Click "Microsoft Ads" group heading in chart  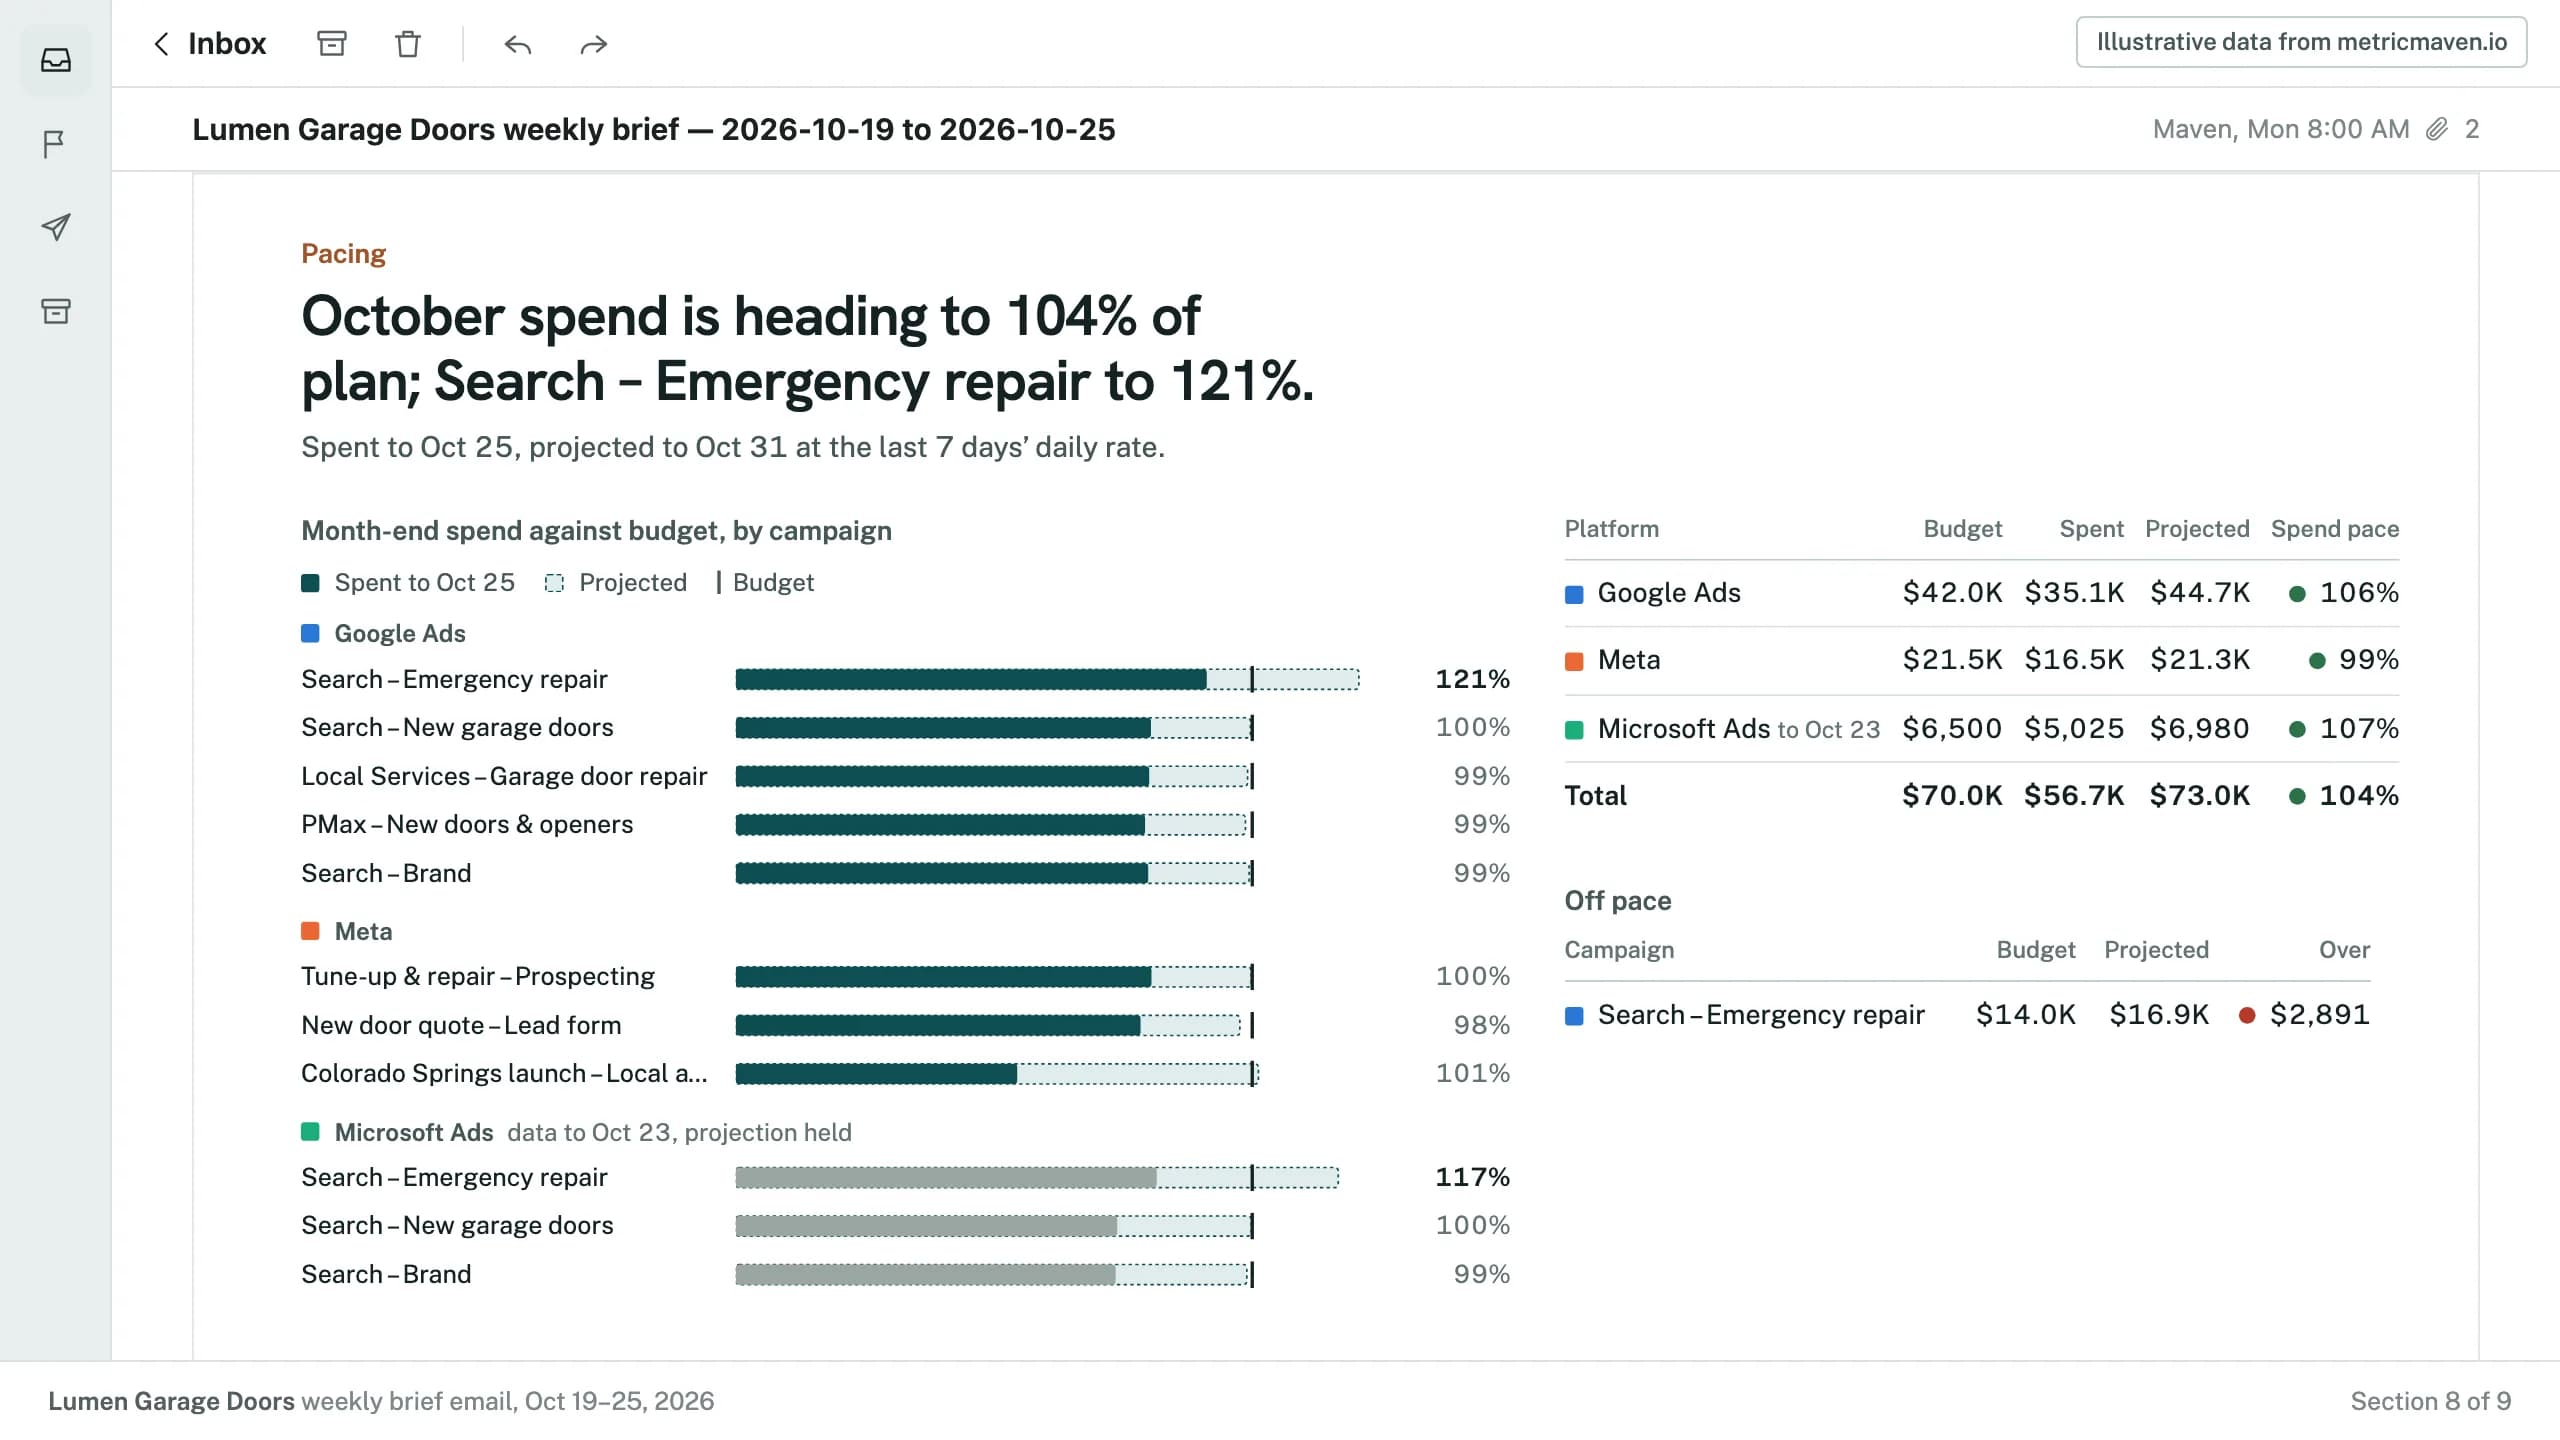click(x=413, y=1133)
